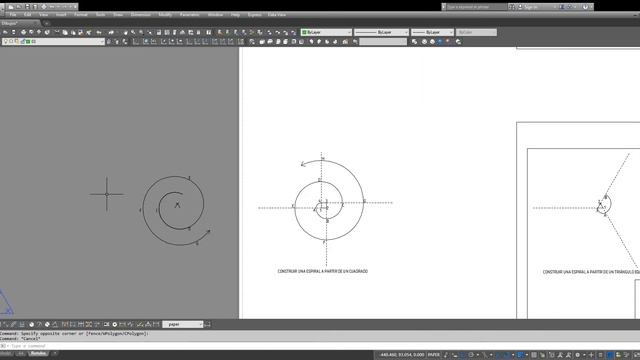Viewport: 640px width, 360px height.
Task: Activate Zoom Realtime magnifier tool
Action: click(x=133, y=32)
